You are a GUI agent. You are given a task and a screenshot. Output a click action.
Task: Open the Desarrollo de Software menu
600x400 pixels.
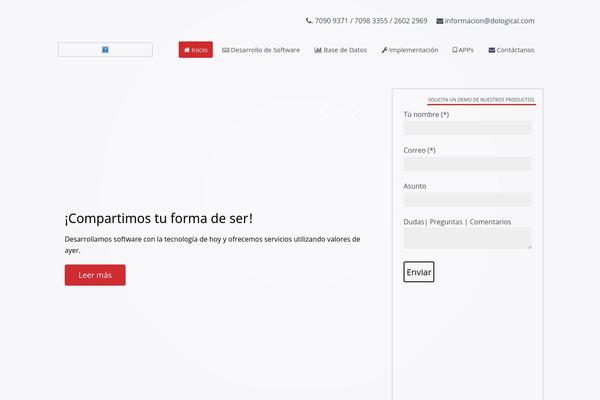click(x=261, y=50)
